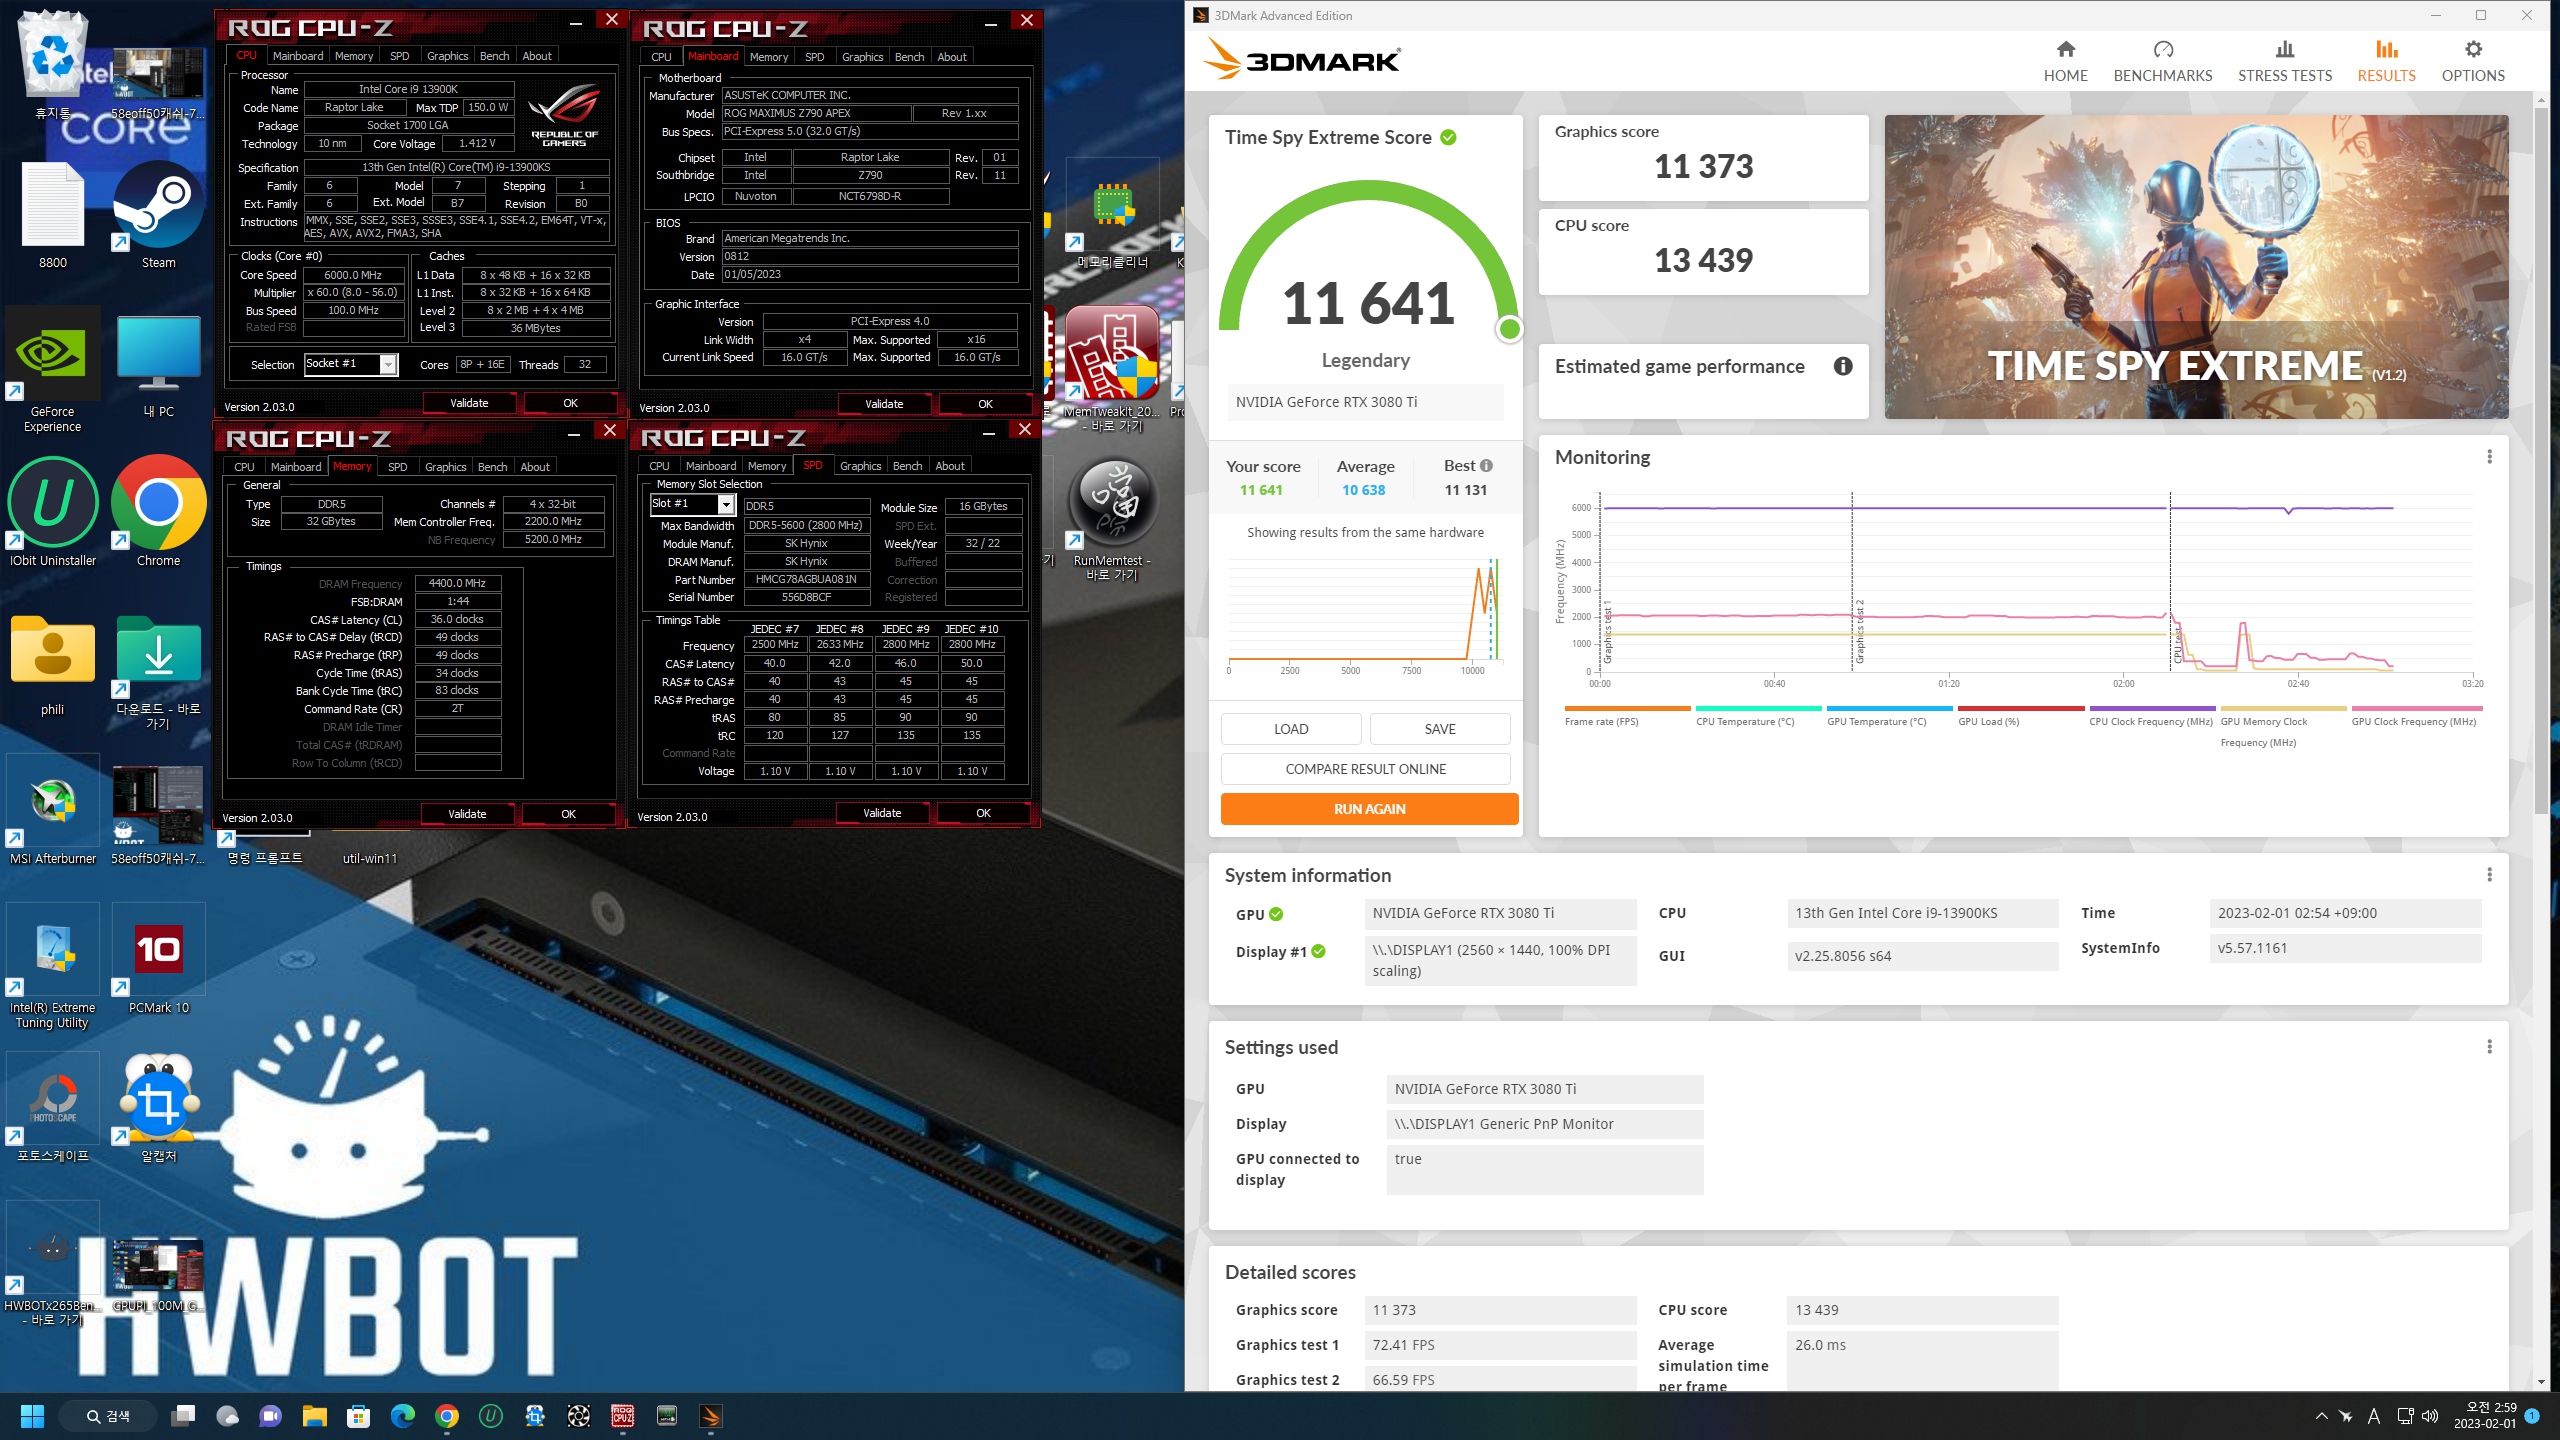Click the info icon next to Best score
Viewport: 2560px width, 1440px height.
click(1486, 466)
